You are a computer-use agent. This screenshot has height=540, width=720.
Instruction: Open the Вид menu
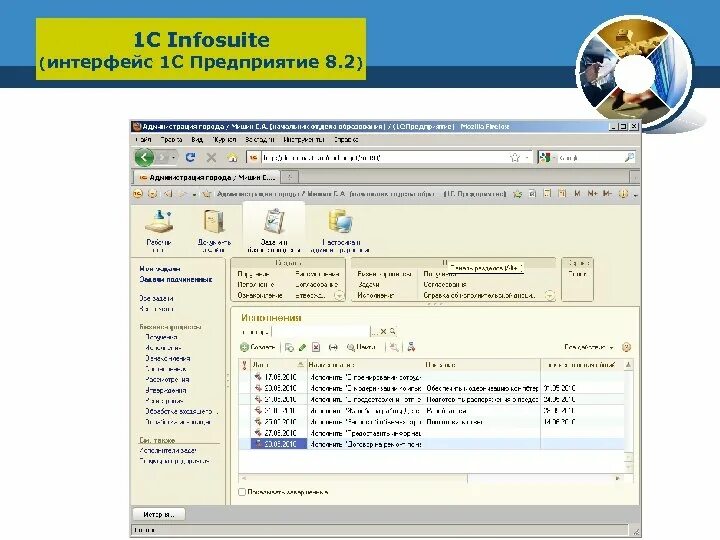coord(197,139)
